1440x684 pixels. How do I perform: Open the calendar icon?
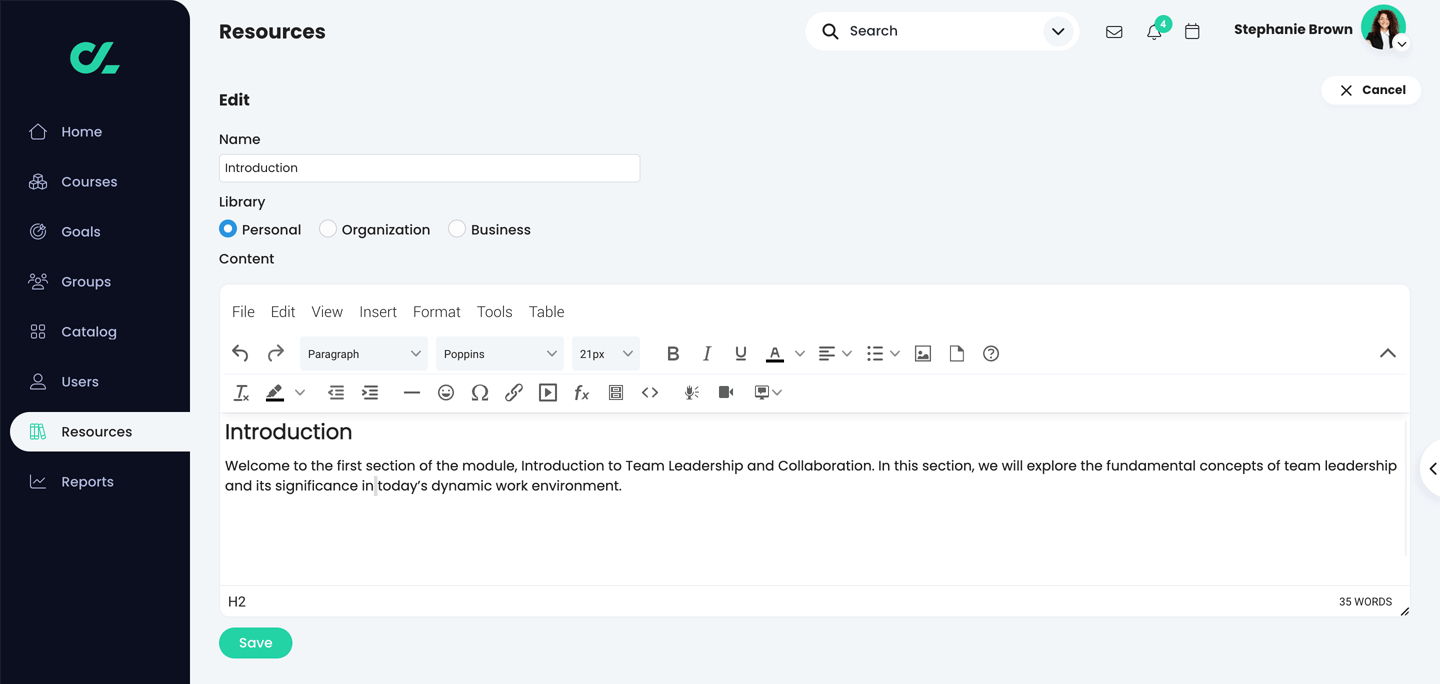[x=1192, y=32]
